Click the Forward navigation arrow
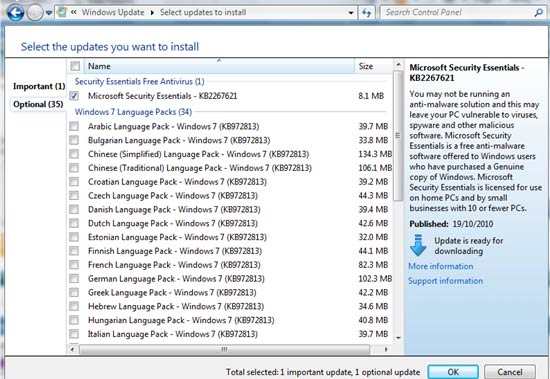Image resolution: width=550 pixels, height=379 pixels. pyautogui.click(x=35, y=13)
